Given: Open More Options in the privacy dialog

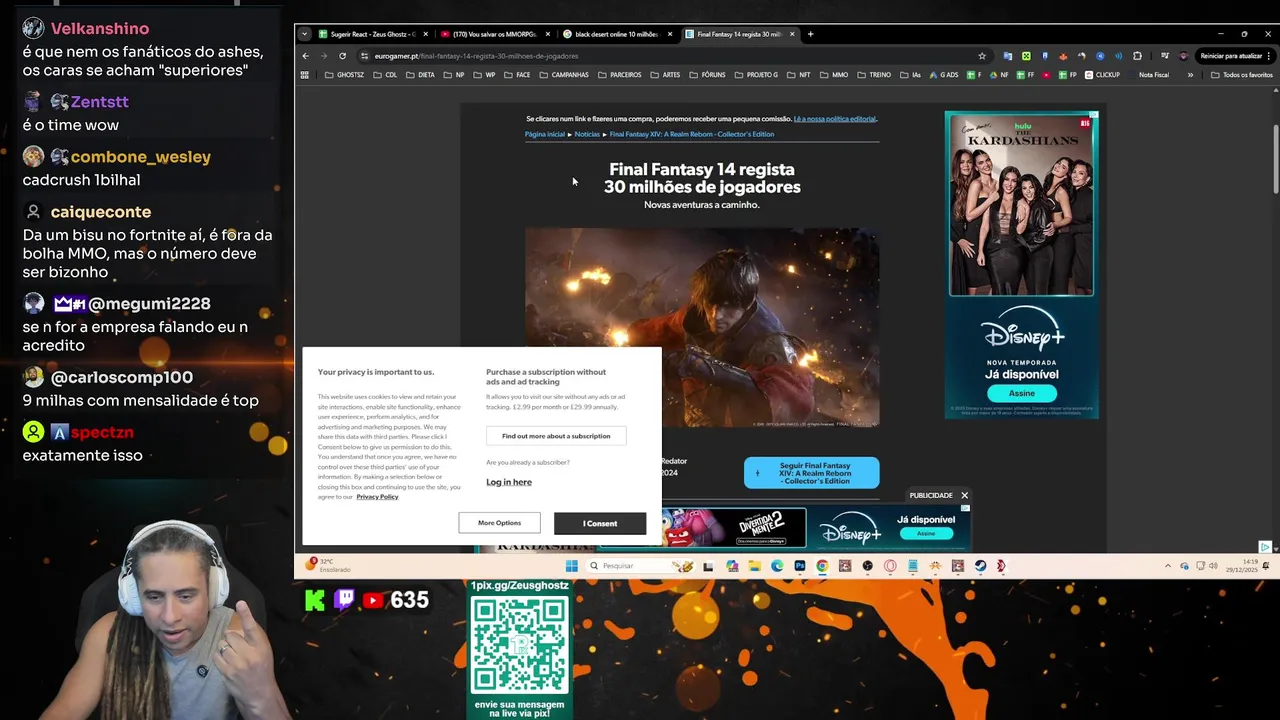Looking at the screenshot, I should pyautogui.click(x=499, y=523).
